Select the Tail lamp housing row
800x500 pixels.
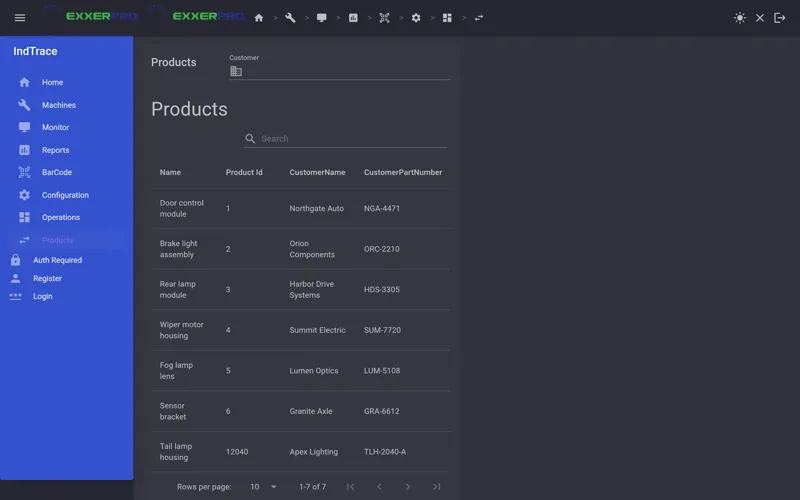[x=302, y=452]
